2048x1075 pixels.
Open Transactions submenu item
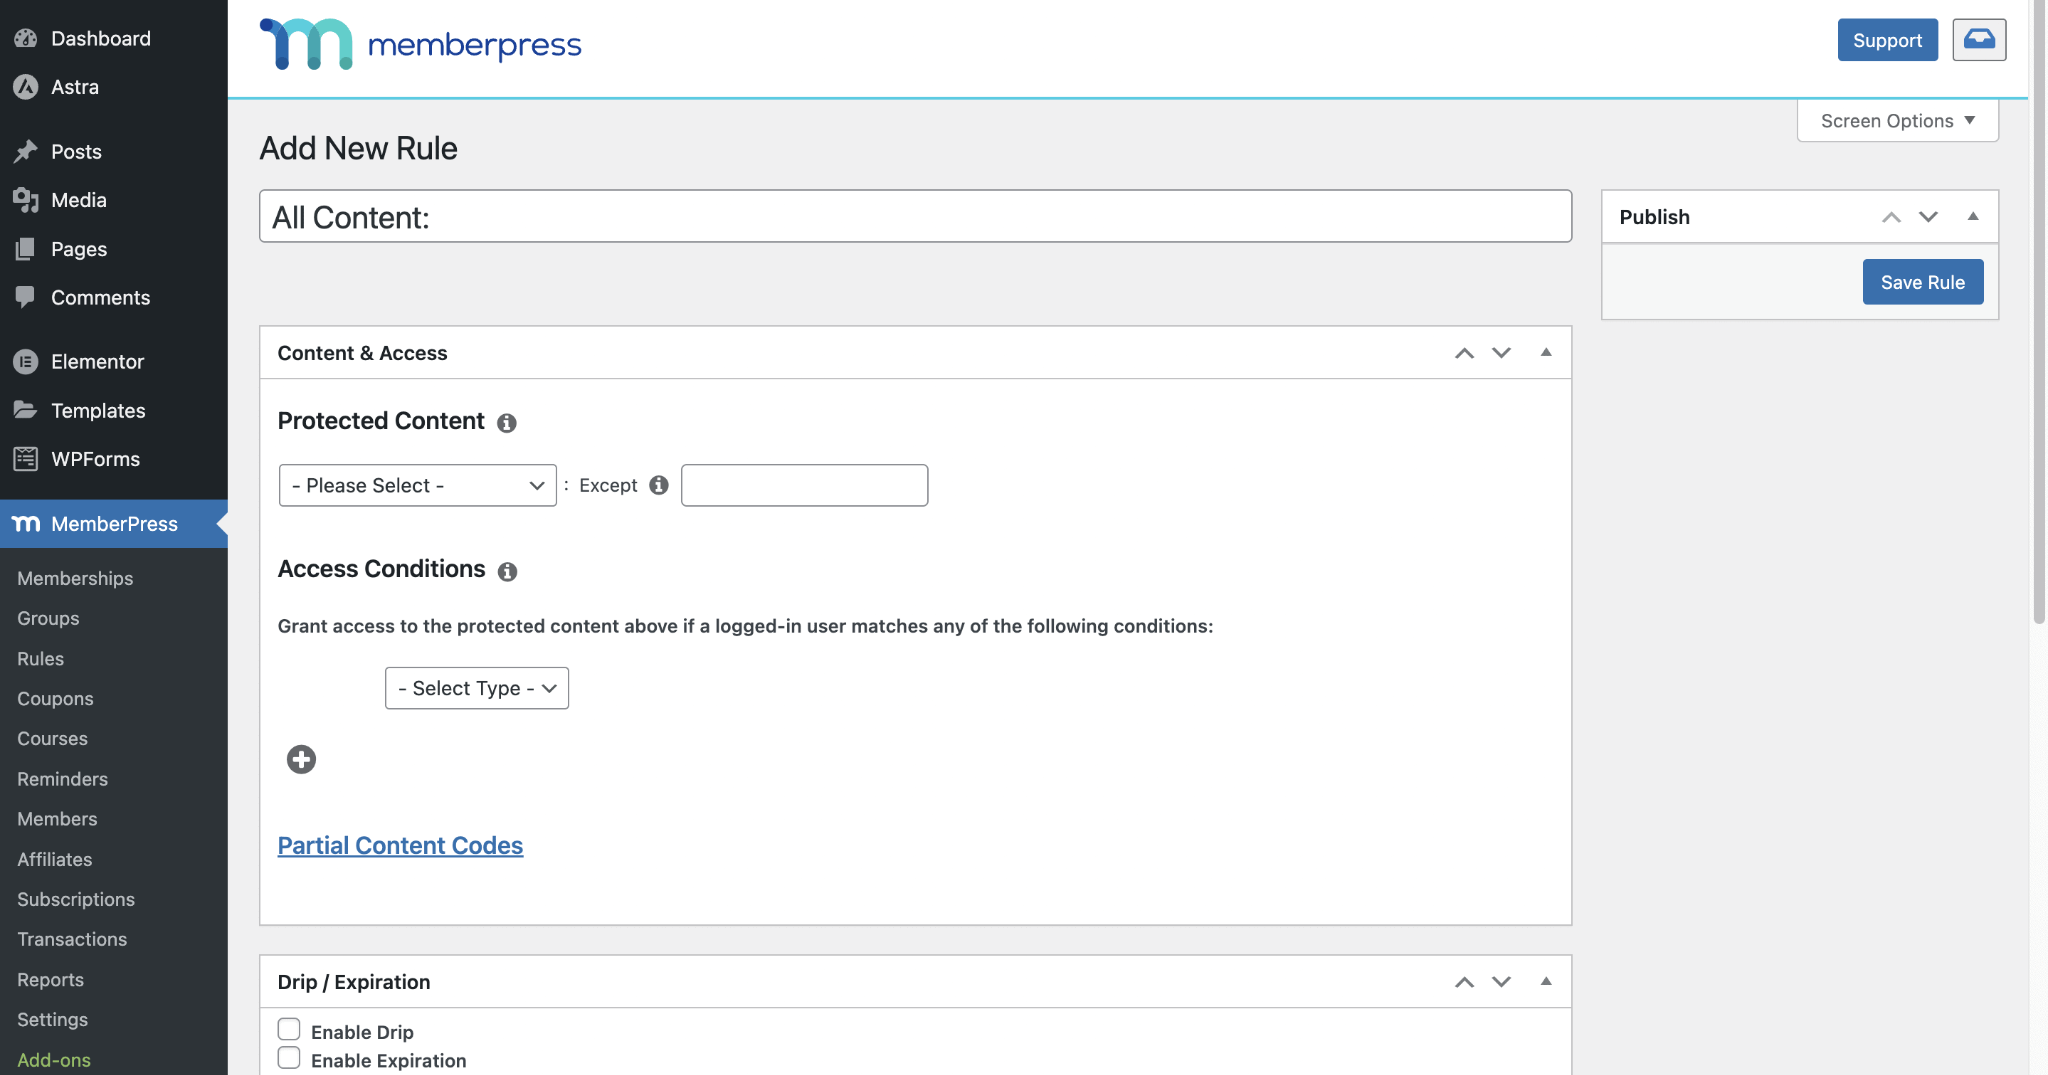tap(72, 939)
